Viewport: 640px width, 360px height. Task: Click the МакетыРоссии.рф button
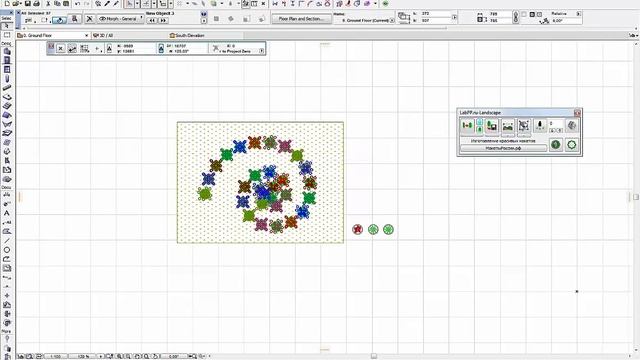(504, 148)
